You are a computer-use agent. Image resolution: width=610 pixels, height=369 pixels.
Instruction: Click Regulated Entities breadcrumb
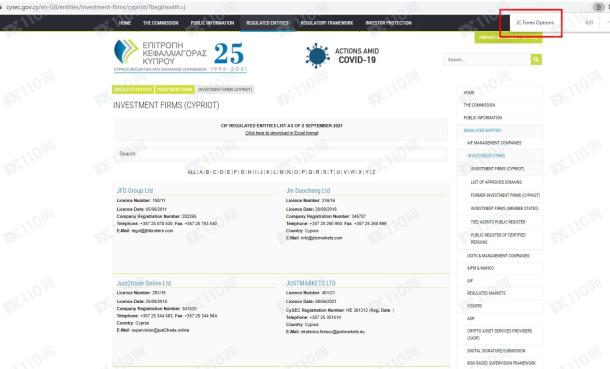133,89
